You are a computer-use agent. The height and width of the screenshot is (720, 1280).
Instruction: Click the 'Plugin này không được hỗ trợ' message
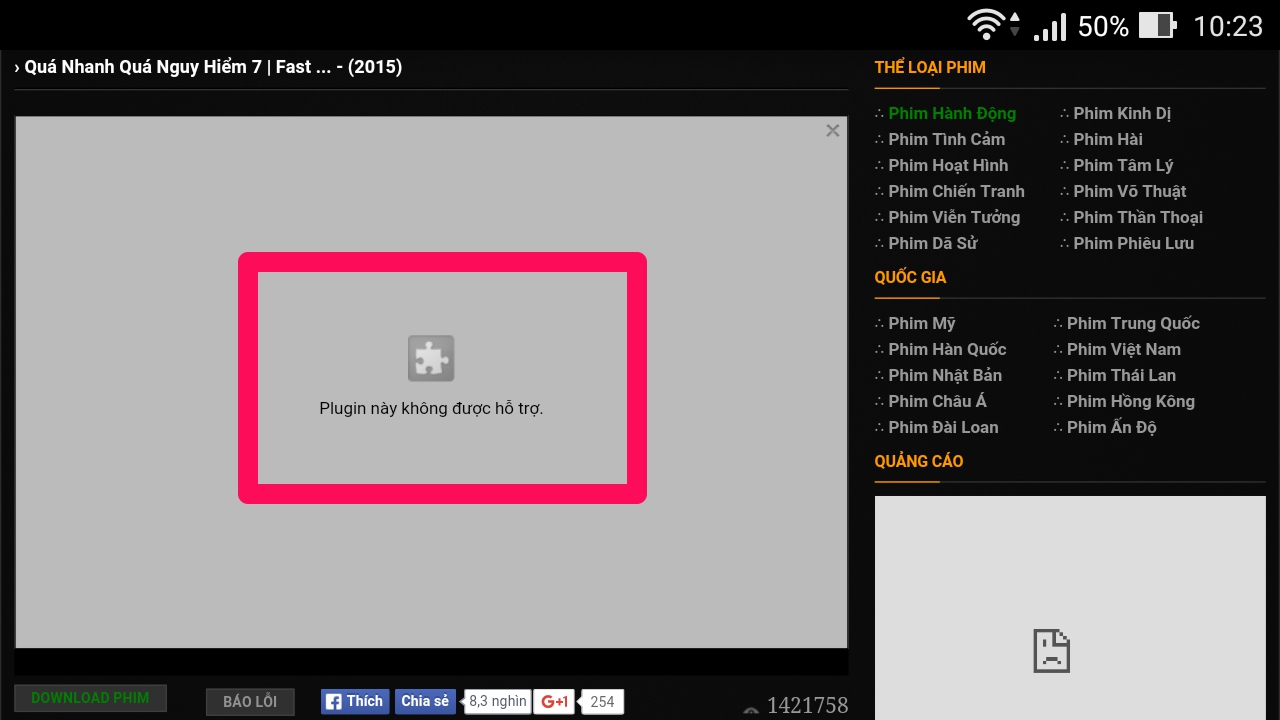point(431,408)
